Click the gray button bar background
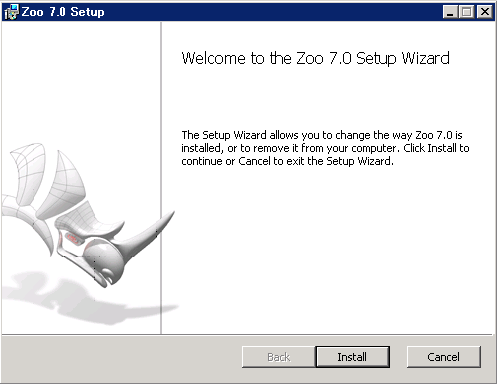Viewport: 497px width, 384px height. point(120,358)
